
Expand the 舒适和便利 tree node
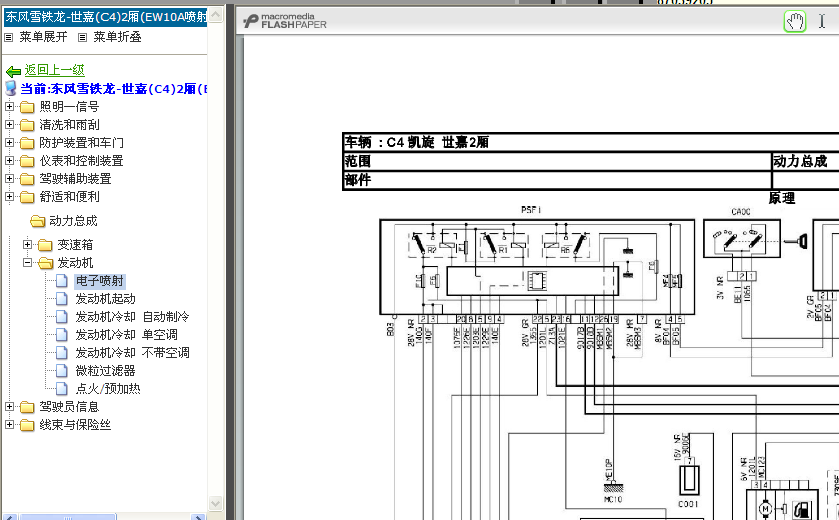9,196
